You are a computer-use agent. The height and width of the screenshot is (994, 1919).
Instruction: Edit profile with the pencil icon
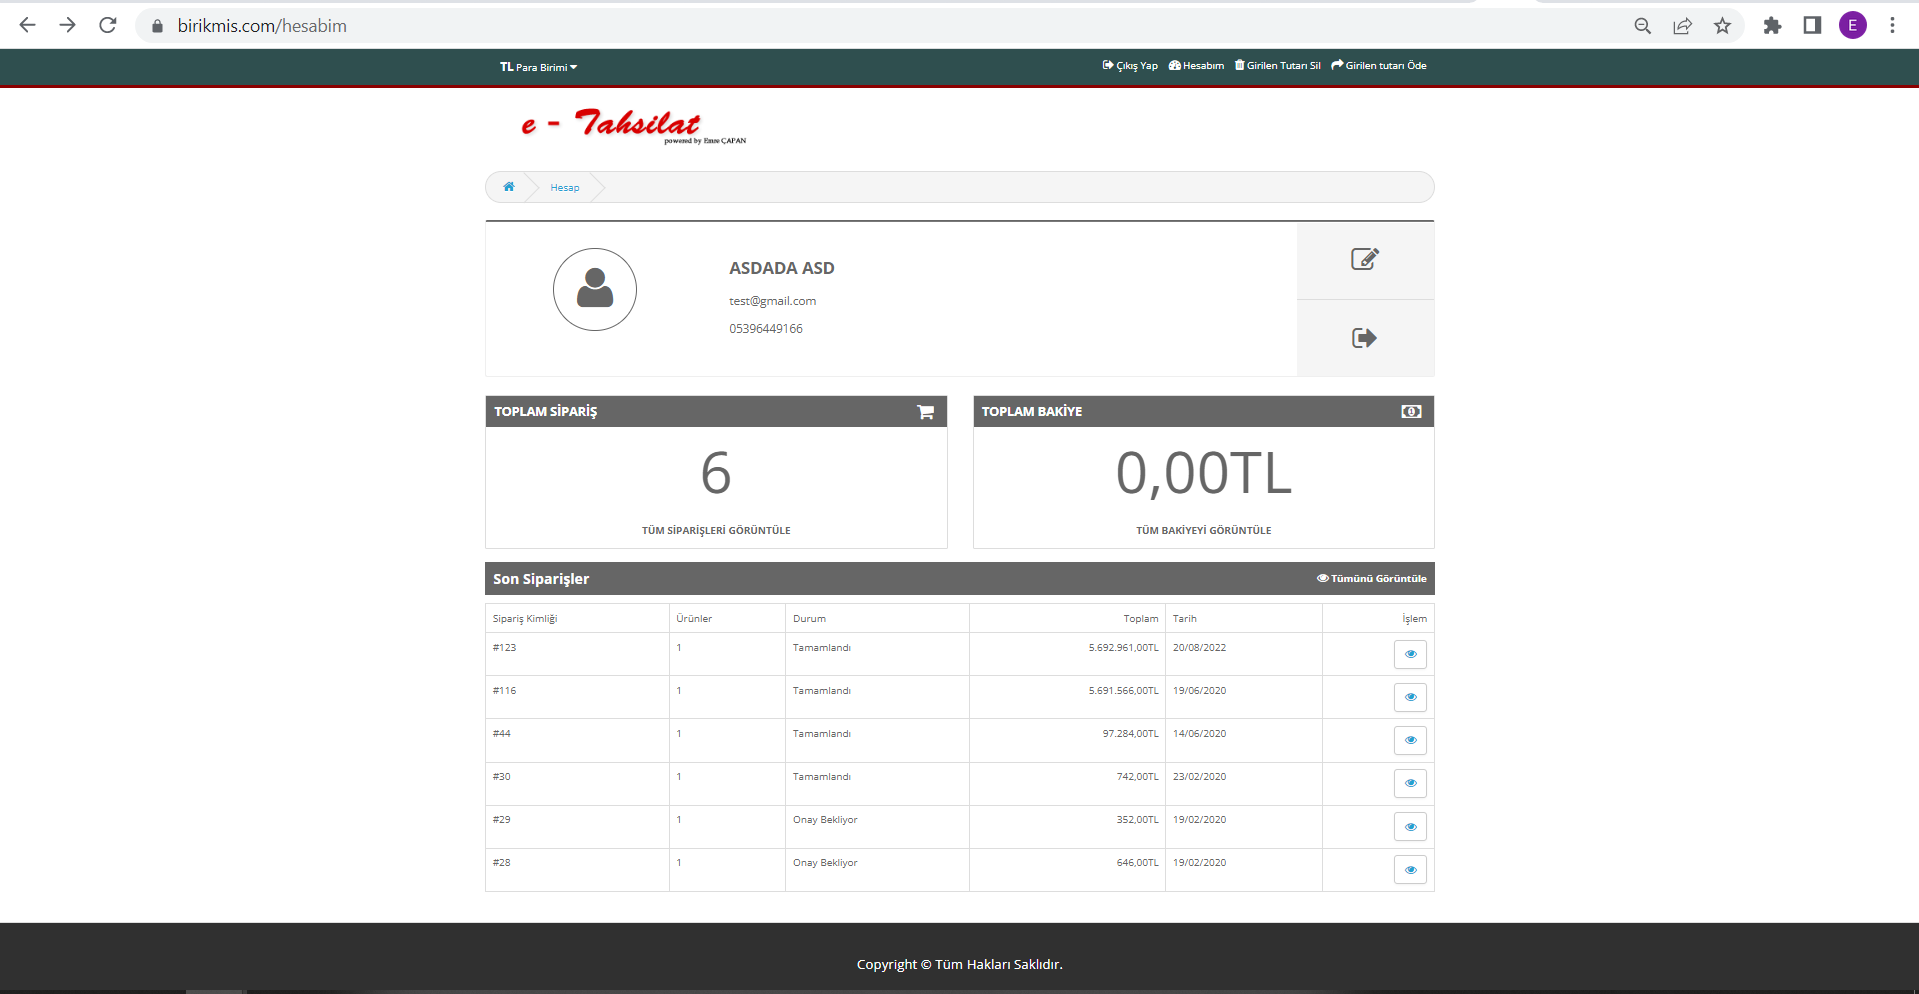[x=1365, y=259]
